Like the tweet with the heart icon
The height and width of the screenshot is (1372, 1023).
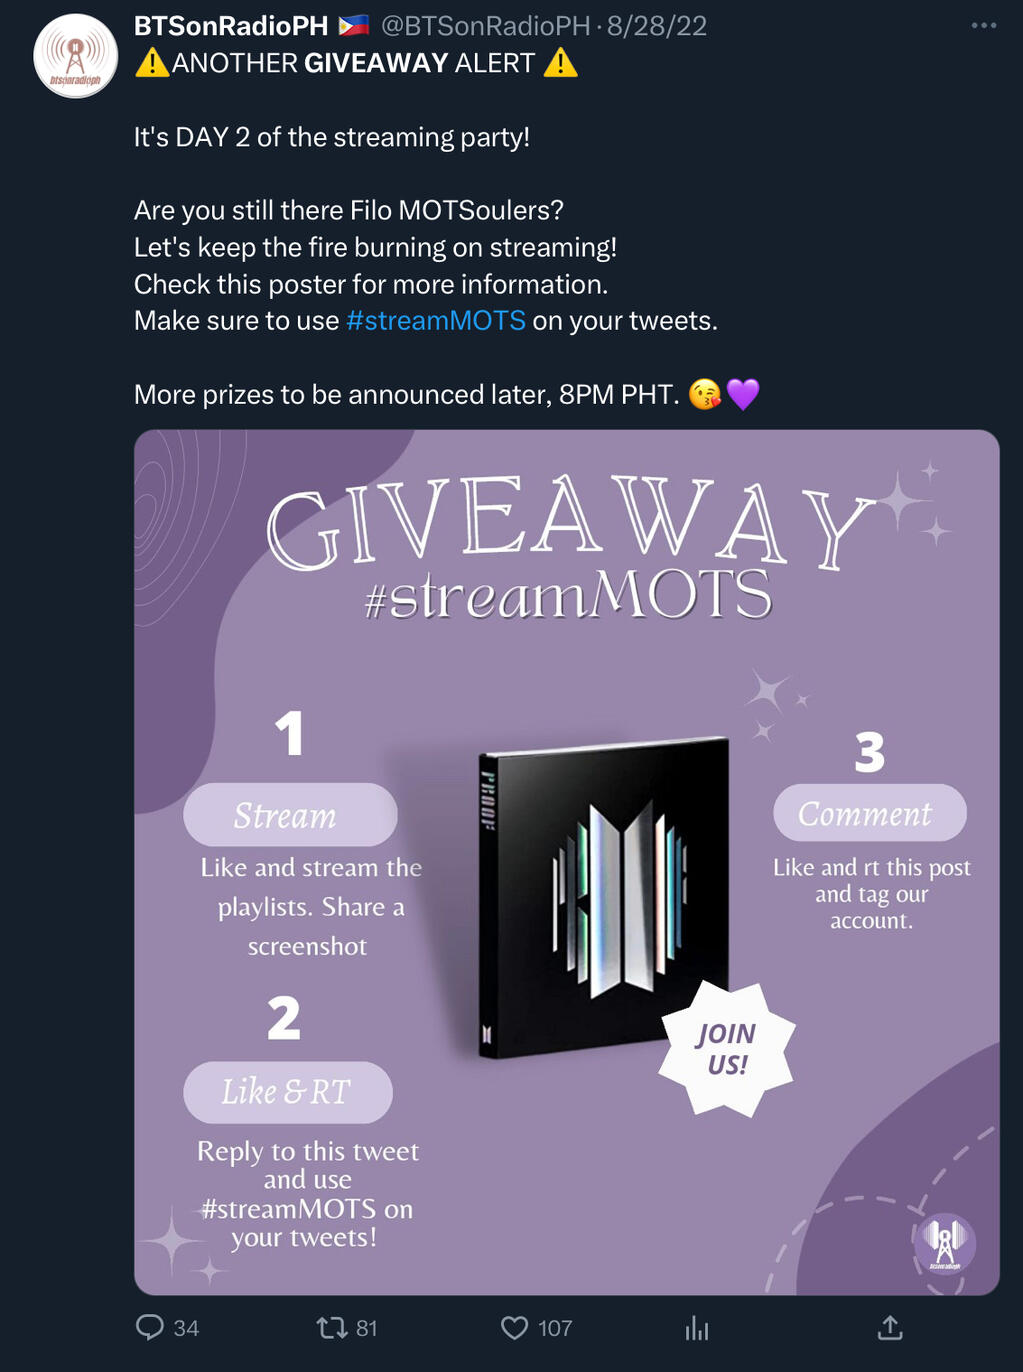514,1328
